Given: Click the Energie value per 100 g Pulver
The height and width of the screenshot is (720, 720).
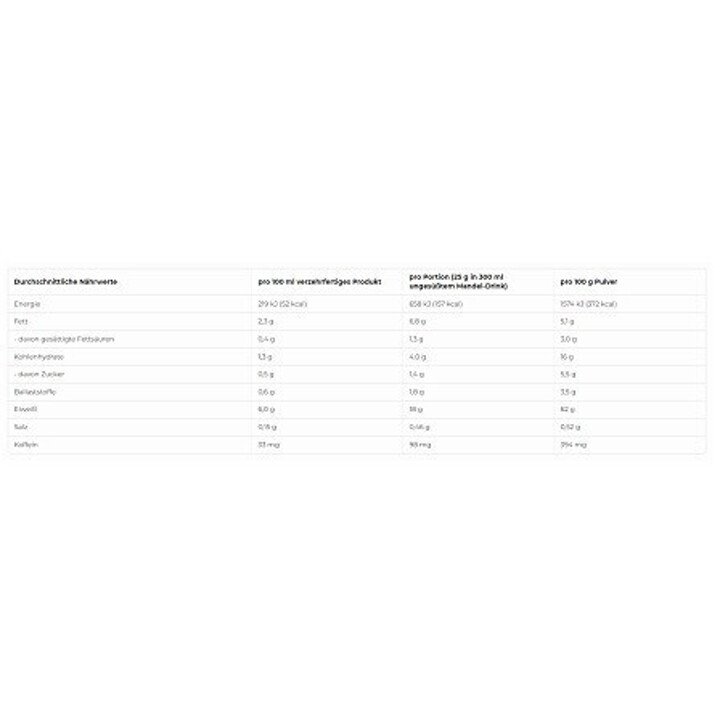Looking at the screenshot, I should [x=588, y=303].
